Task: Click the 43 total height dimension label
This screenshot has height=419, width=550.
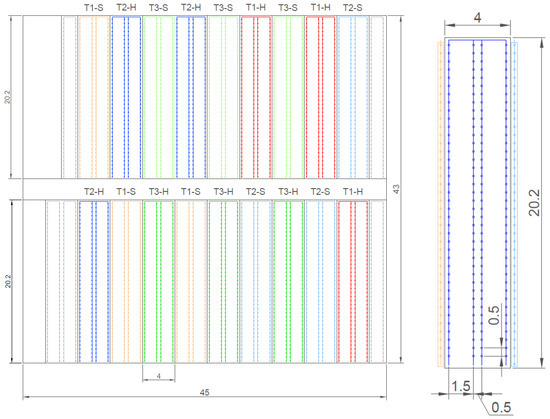Action: click(396, 189)
